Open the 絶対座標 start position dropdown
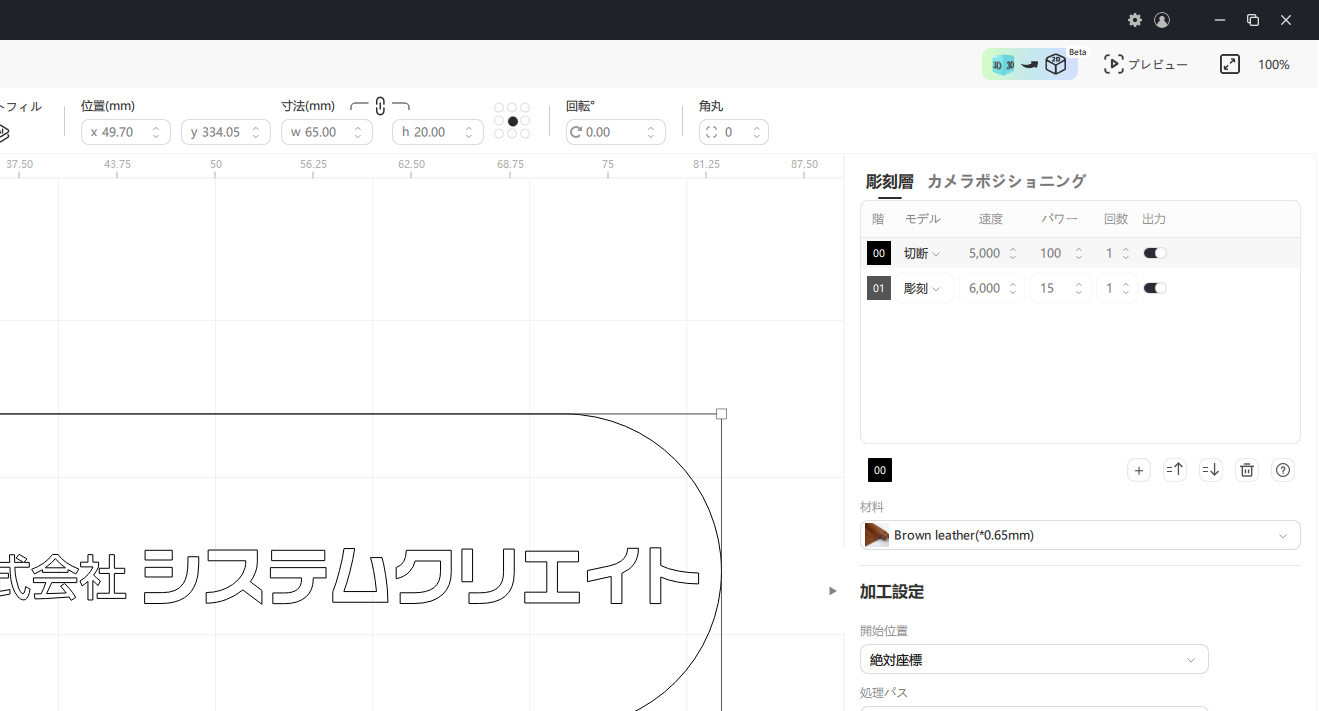 pyautogui.click(x=1034, y=660)
